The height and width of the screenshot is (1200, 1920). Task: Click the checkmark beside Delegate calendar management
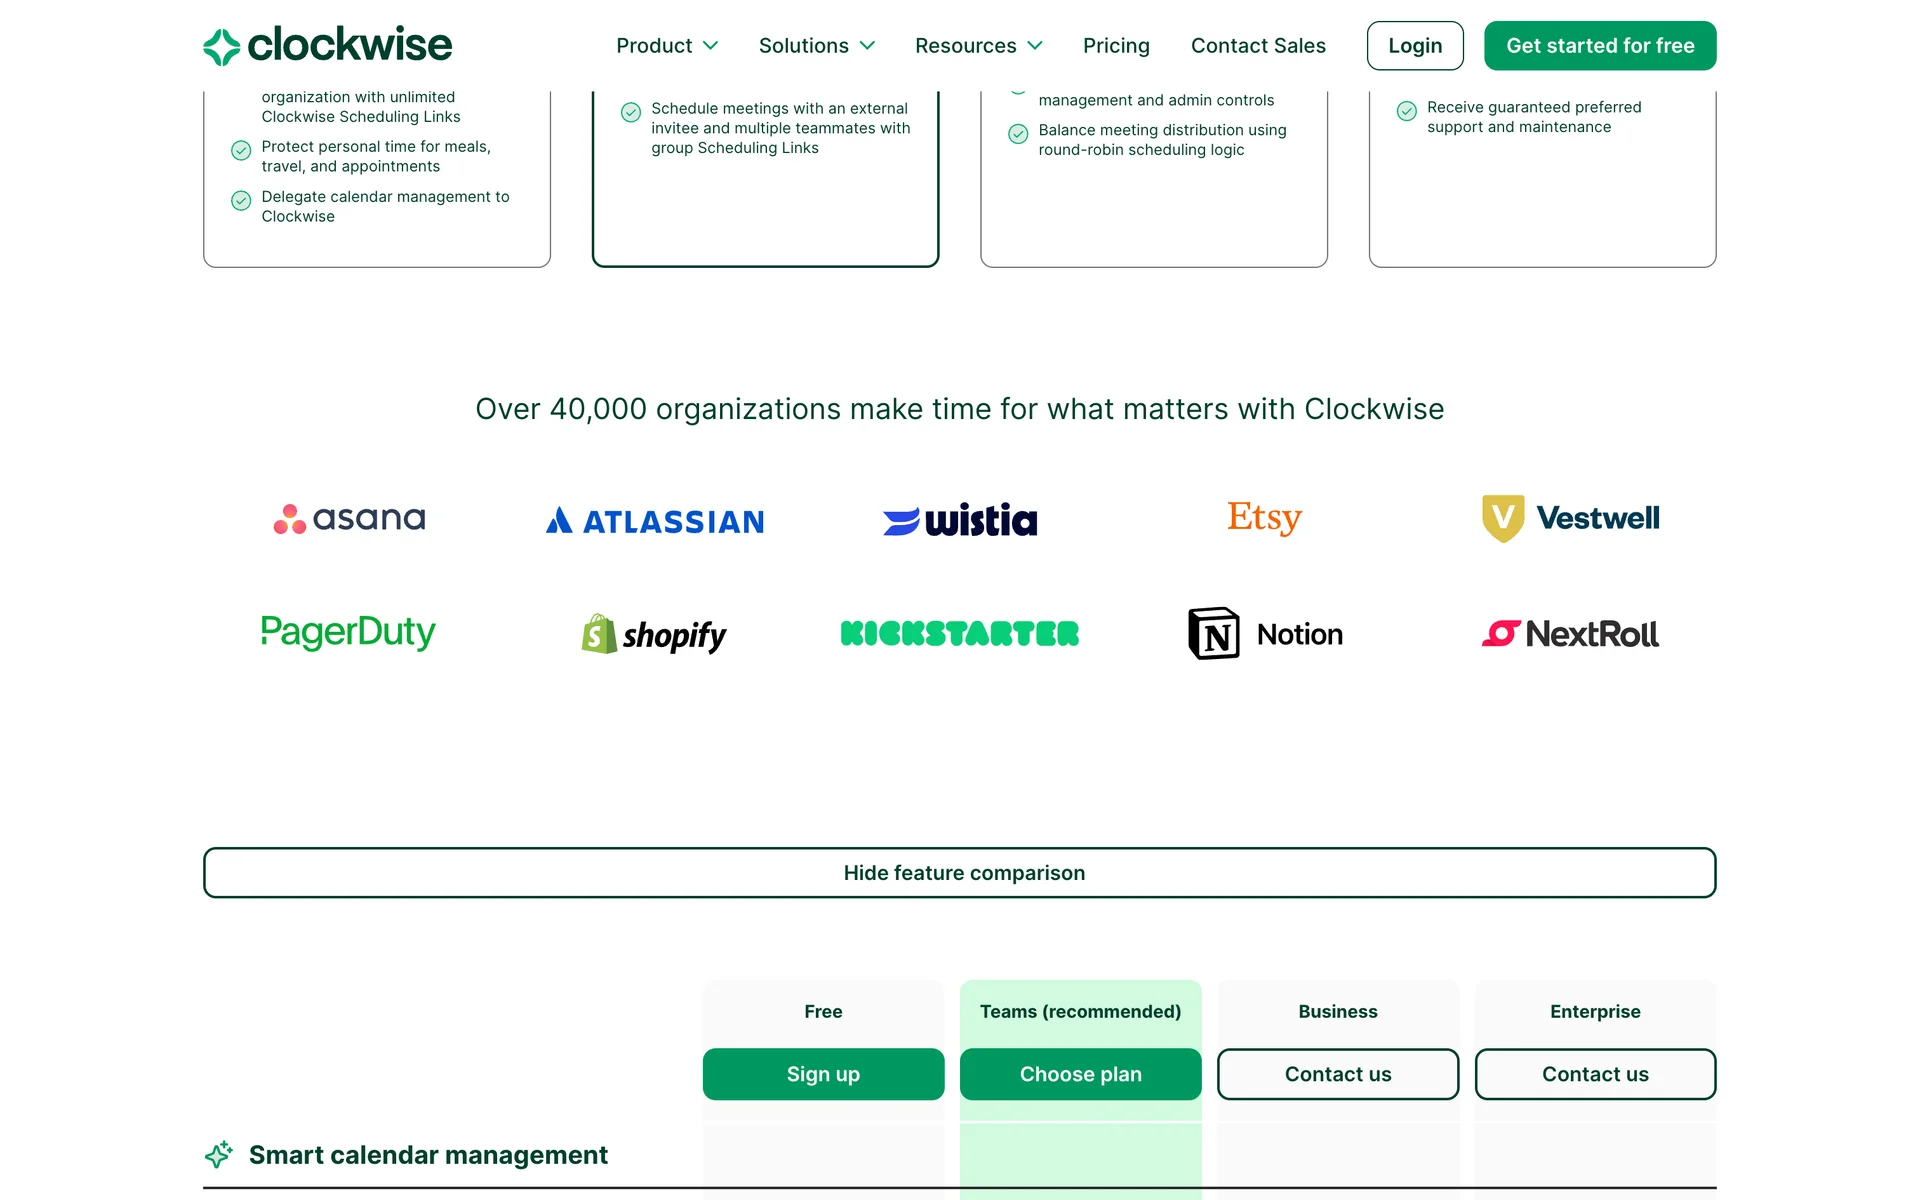[x=241, y=201]
